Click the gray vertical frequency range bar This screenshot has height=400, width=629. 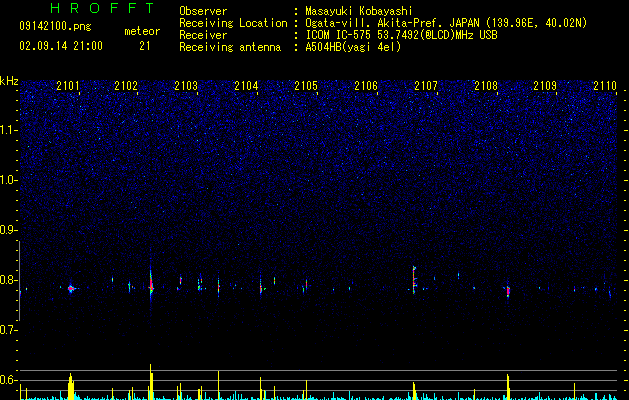pos(19,280)
